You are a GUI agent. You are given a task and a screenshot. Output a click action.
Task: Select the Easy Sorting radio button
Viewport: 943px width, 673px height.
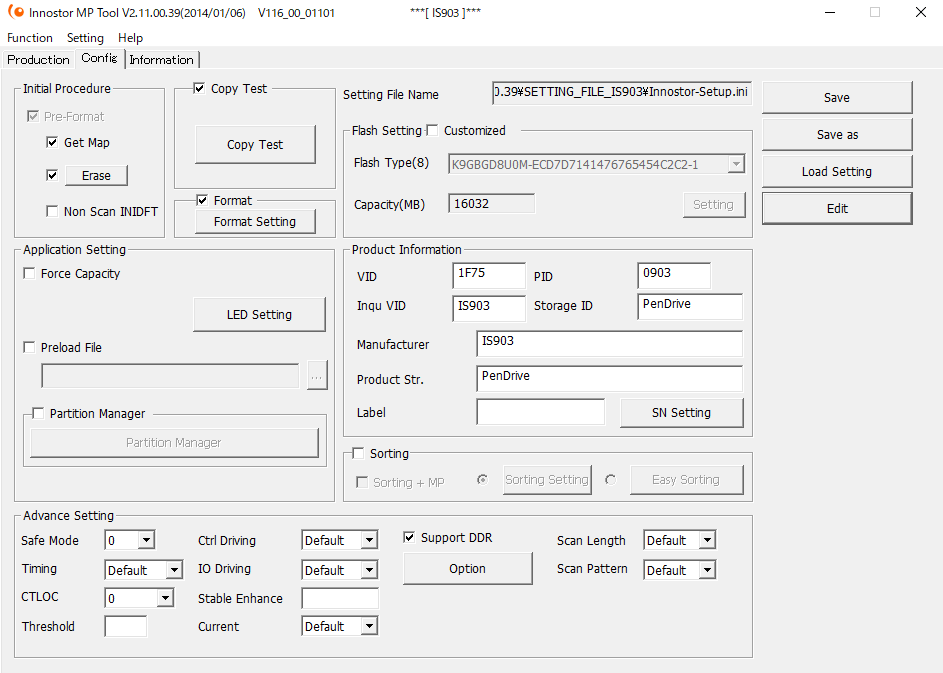tap(610, 479)
